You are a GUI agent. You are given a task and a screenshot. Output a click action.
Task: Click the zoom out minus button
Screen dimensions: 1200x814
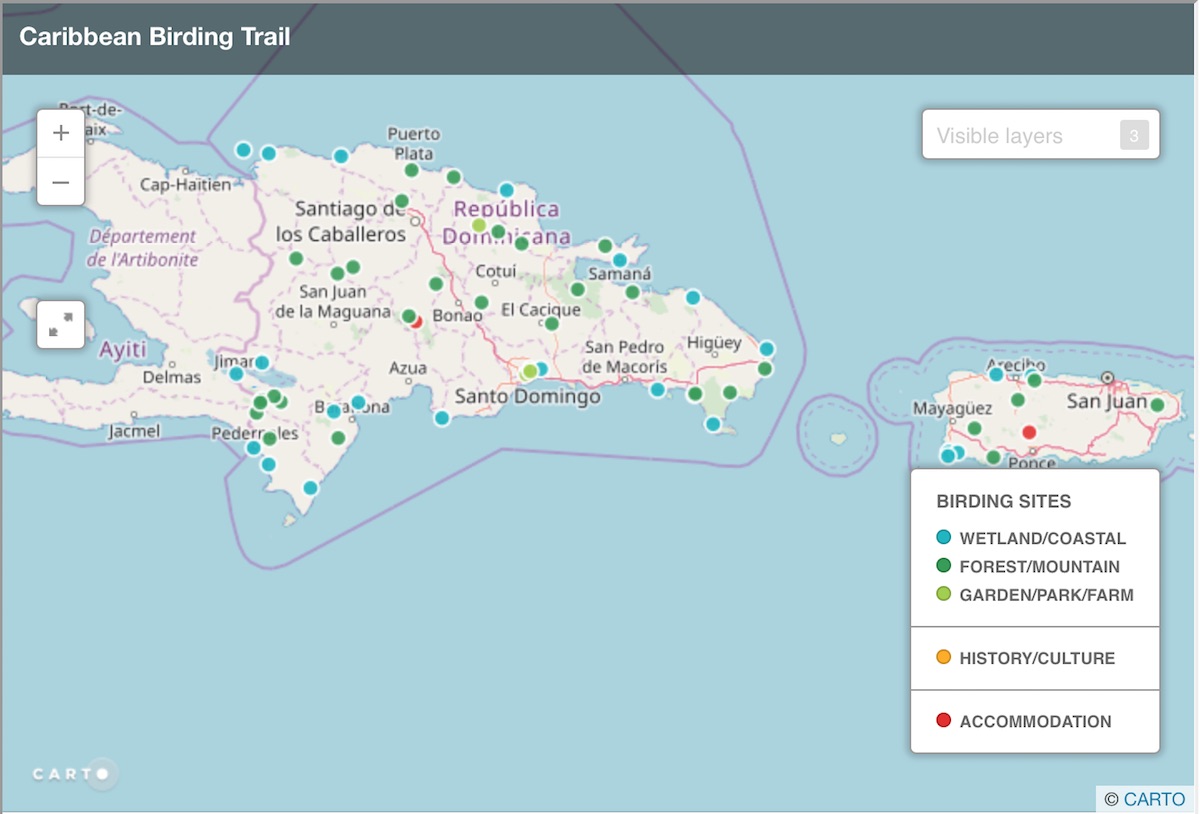61,182
